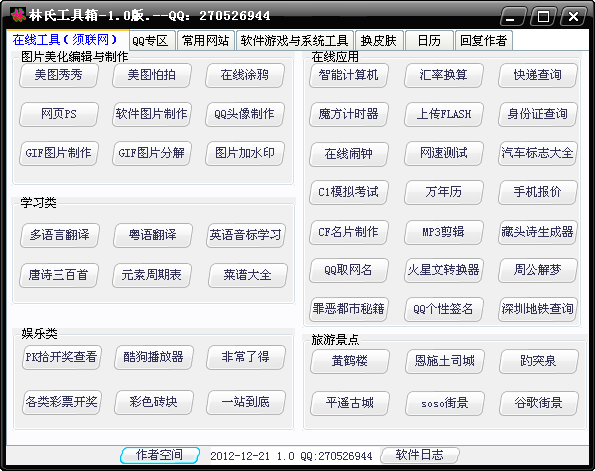This screenshot has height=471, width=595.
Task: Click PK拾开奖查看 button
Action: pyautogui.click(x=61, y=357)
